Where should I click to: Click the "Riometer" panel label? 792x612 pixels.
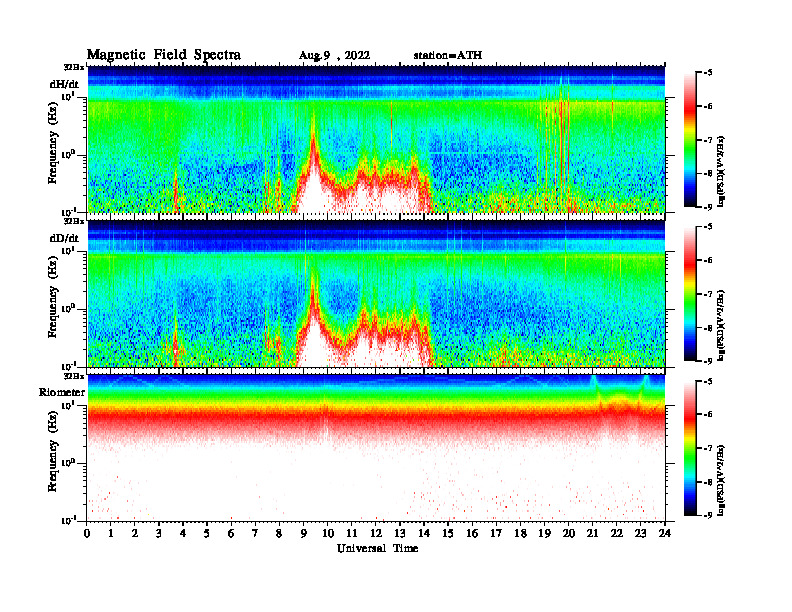point(62,392)
